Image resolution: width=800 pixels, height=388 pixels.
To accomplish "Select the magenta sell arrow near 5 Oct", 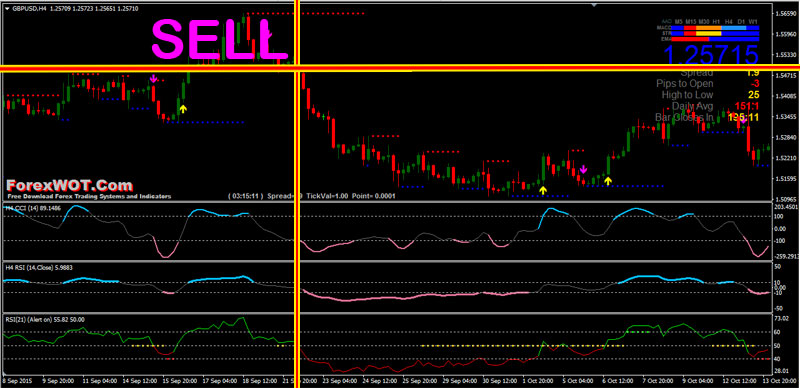I will point(584,169).
